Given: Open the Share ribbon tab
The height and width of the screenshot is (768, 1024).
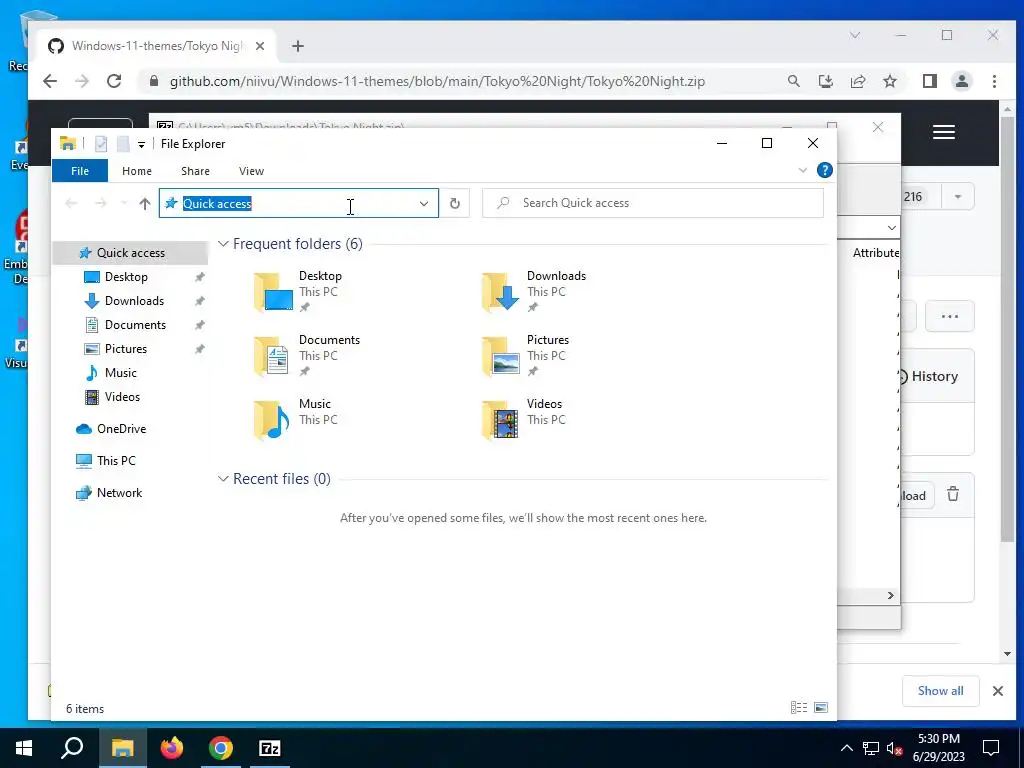Looking at the screenshot, I should 195,171.
